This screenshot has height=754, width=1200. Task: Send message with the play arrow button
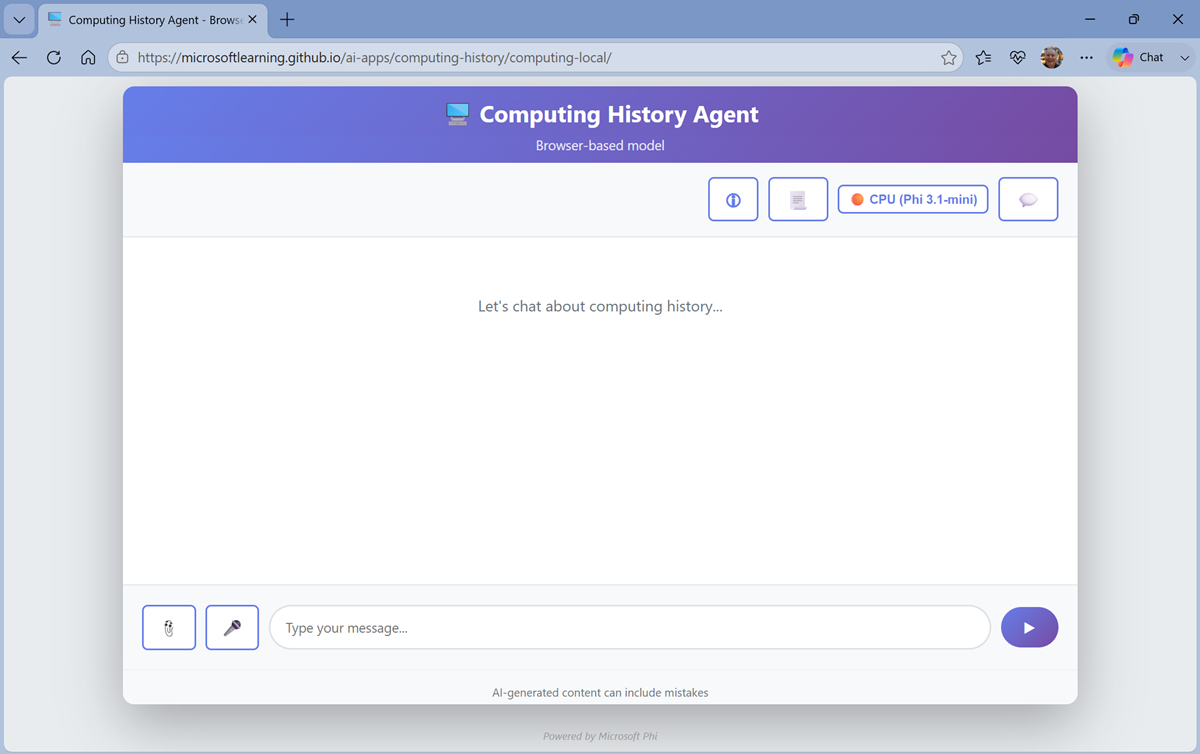tap(1029, 628)
